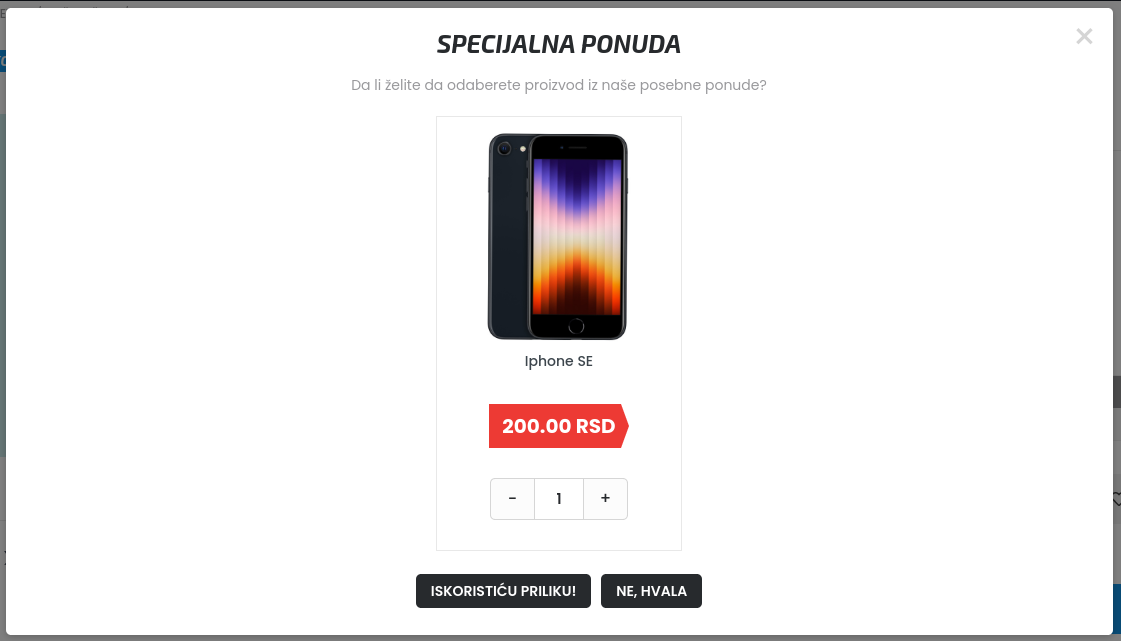
Task: Click the SPECIJALNA PONUDA title text
Action: coord(557,44)
